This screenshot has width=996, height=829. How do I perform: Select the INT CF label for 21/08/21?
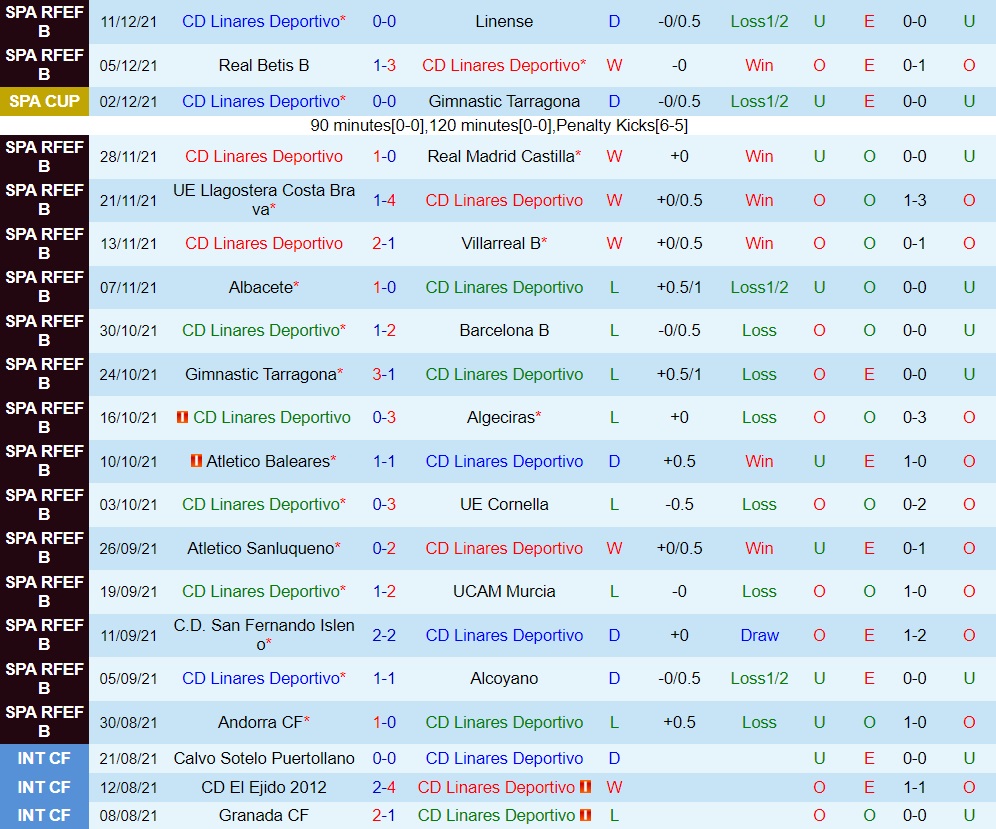[x=44, y=758]
